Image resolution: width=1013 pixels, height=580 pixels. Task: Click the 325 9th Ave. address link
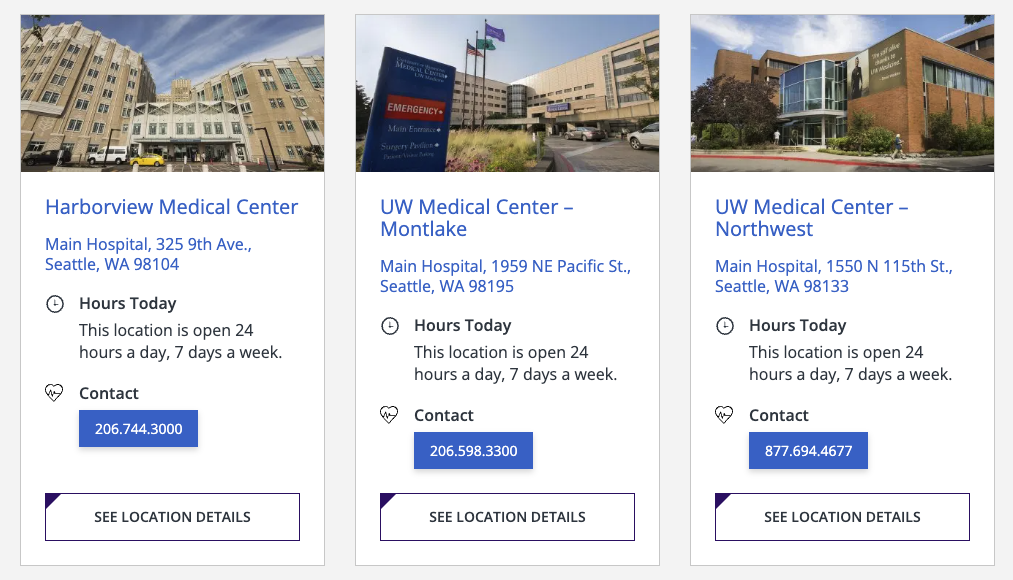tap(148, 254)
